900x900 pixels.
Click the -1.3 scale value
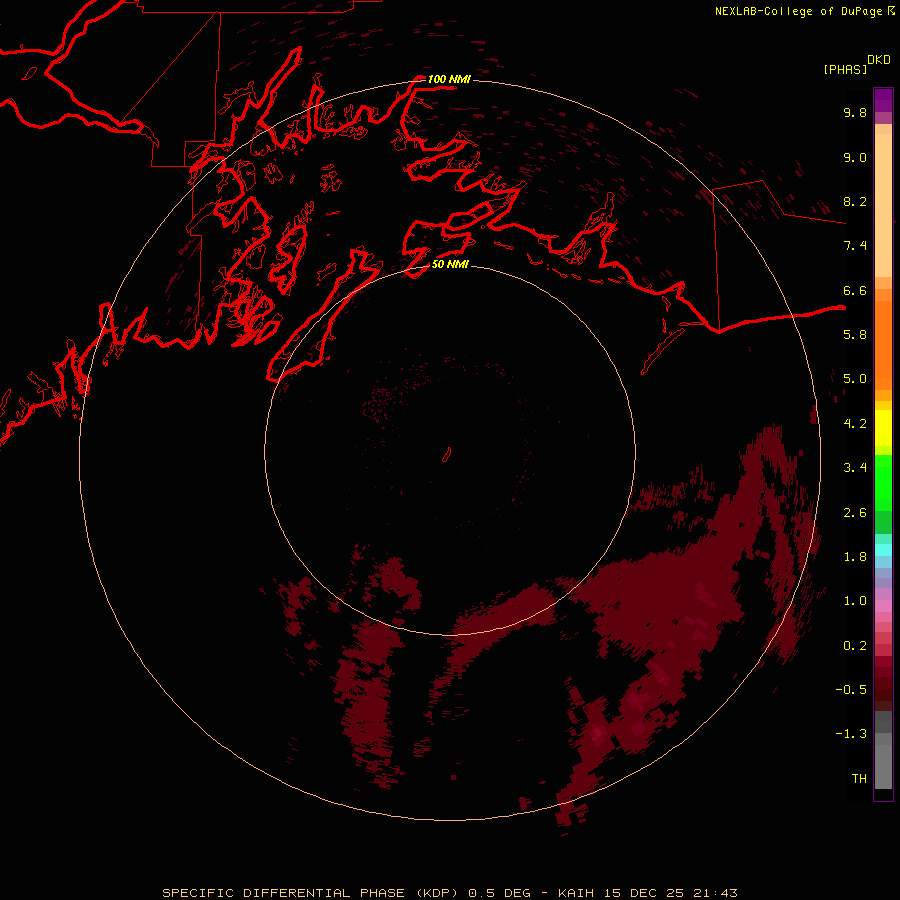[851, 734]
